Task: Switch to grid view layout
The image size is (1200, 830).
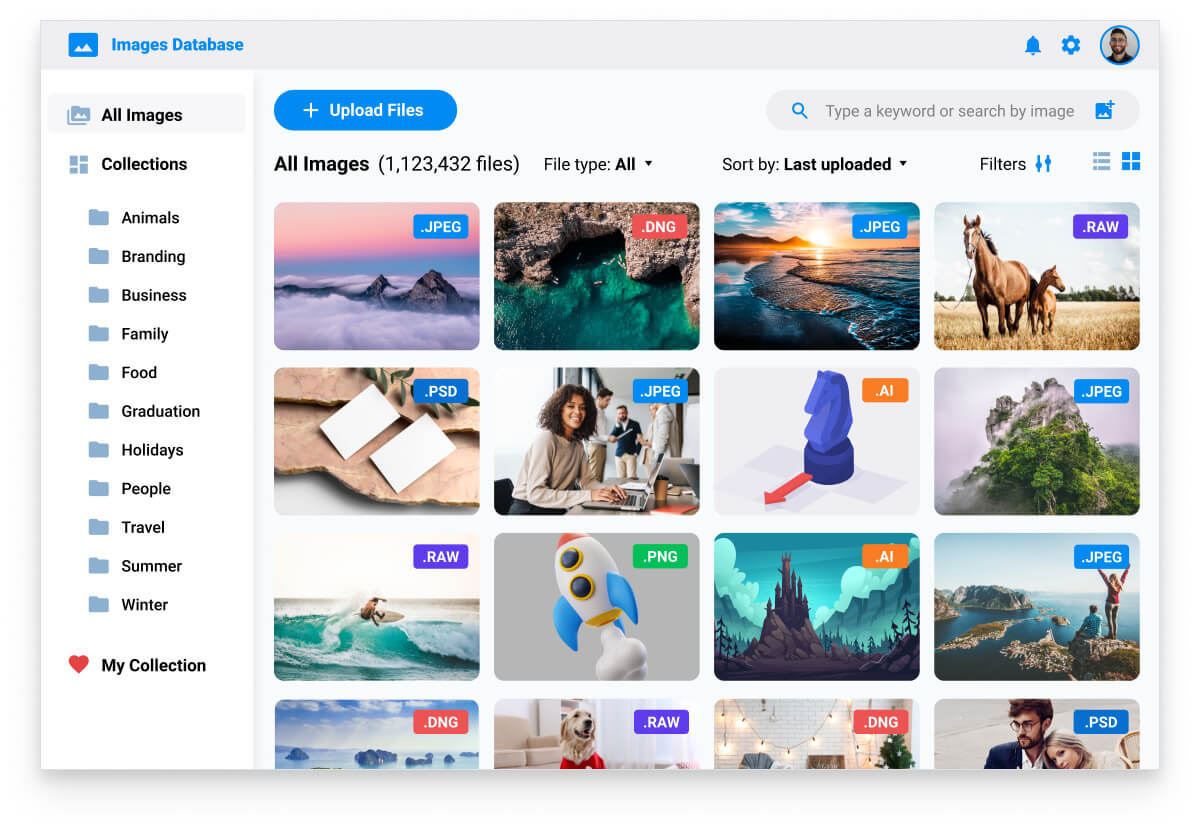Action: coord(1131,162)
